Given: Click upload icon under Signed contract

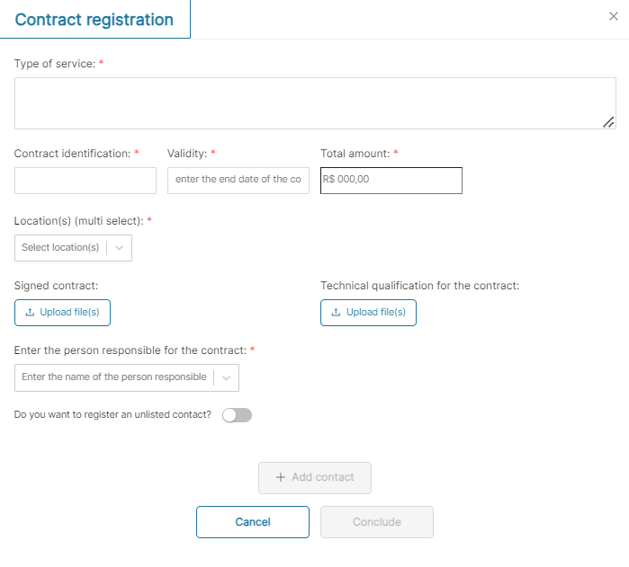Looking at the screenshot, I should tap(30, 313).
